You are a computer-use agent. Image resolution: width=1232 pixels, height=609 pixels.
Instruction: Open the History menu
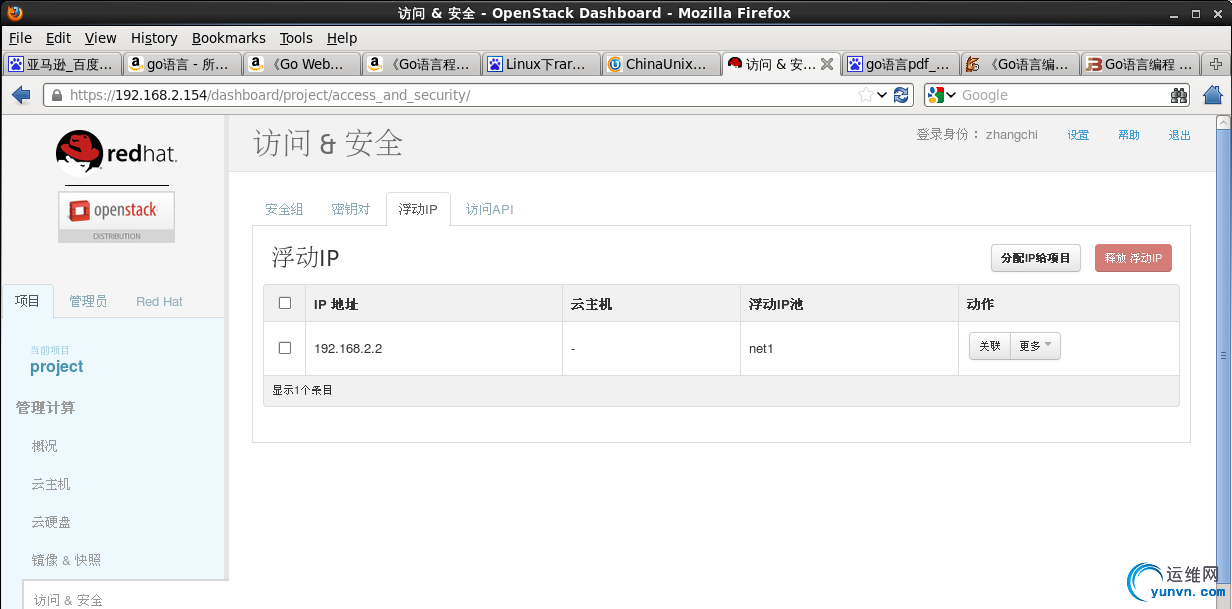pos(154,38)
